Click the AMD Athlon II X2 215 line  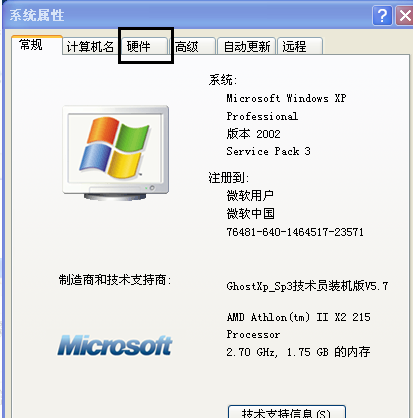pos(298,317)
